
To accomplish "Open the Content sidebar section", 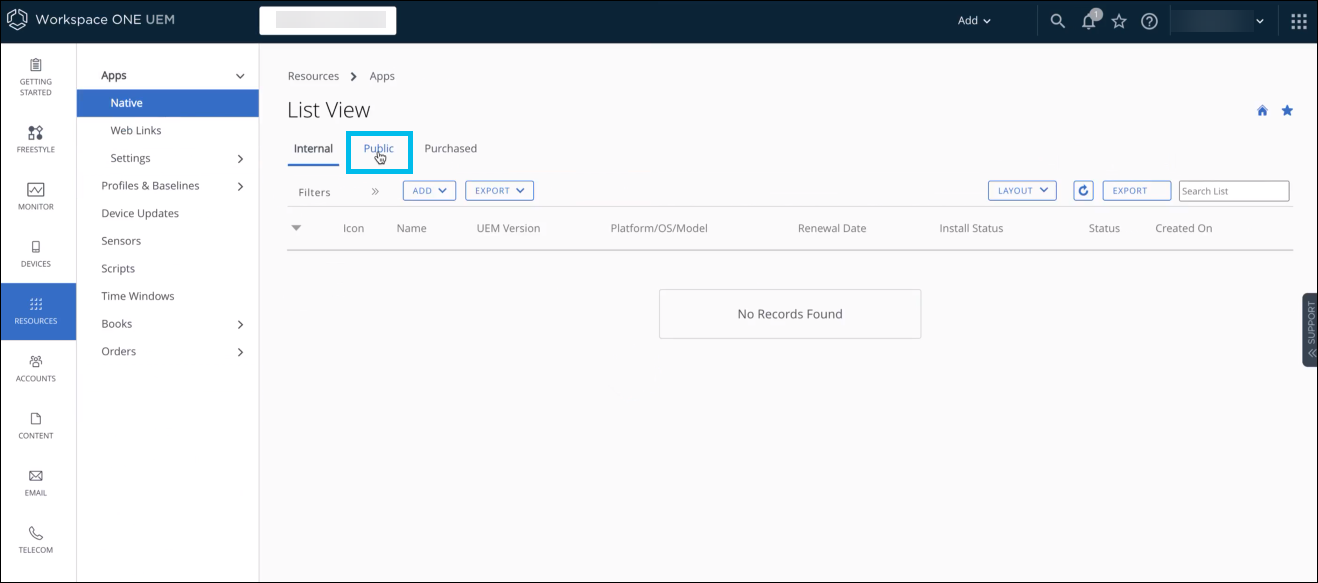I will pos(36,425).
